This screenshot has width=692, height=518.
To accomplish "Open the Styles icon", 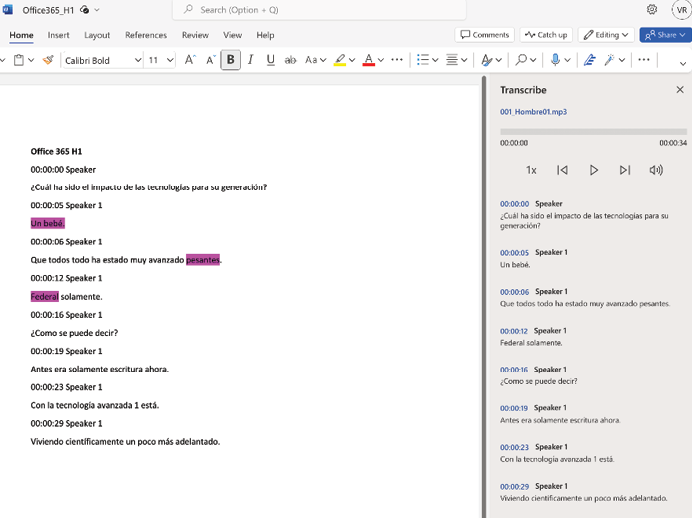I will pos(487,60).
